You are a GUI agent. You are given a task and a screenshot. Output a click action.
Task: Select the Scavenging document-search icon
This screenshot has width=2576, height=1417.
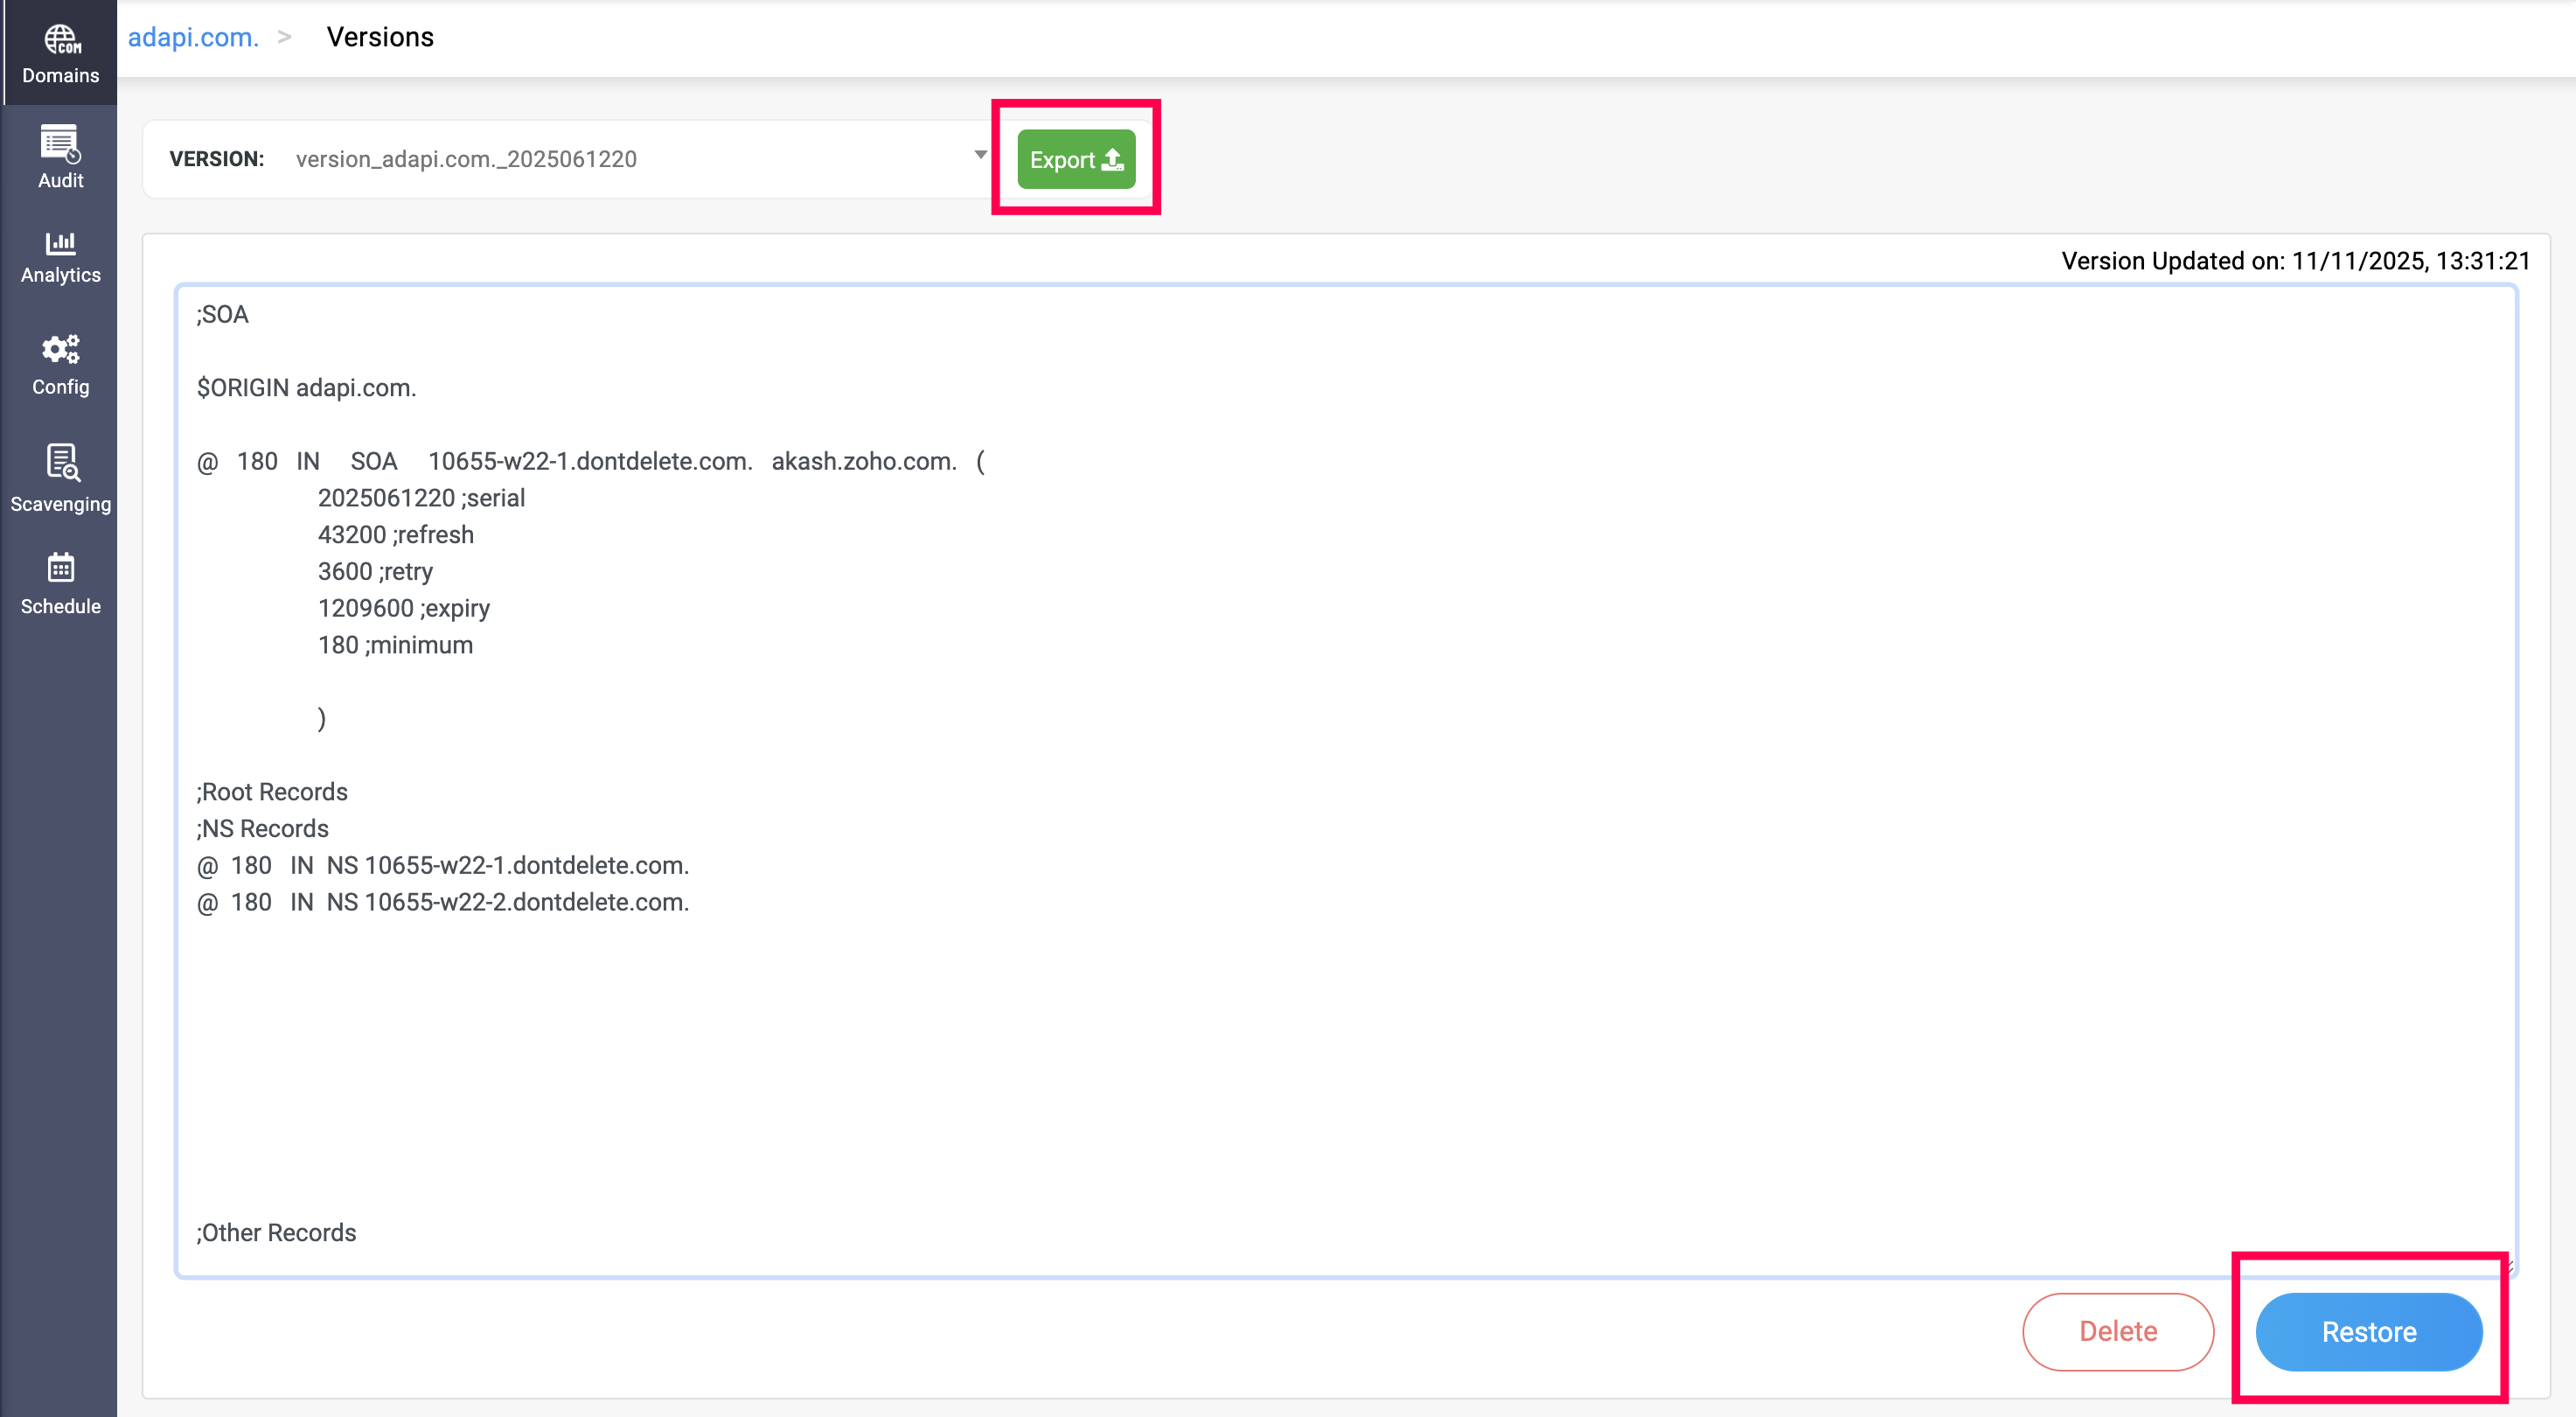tap(62, 462)
